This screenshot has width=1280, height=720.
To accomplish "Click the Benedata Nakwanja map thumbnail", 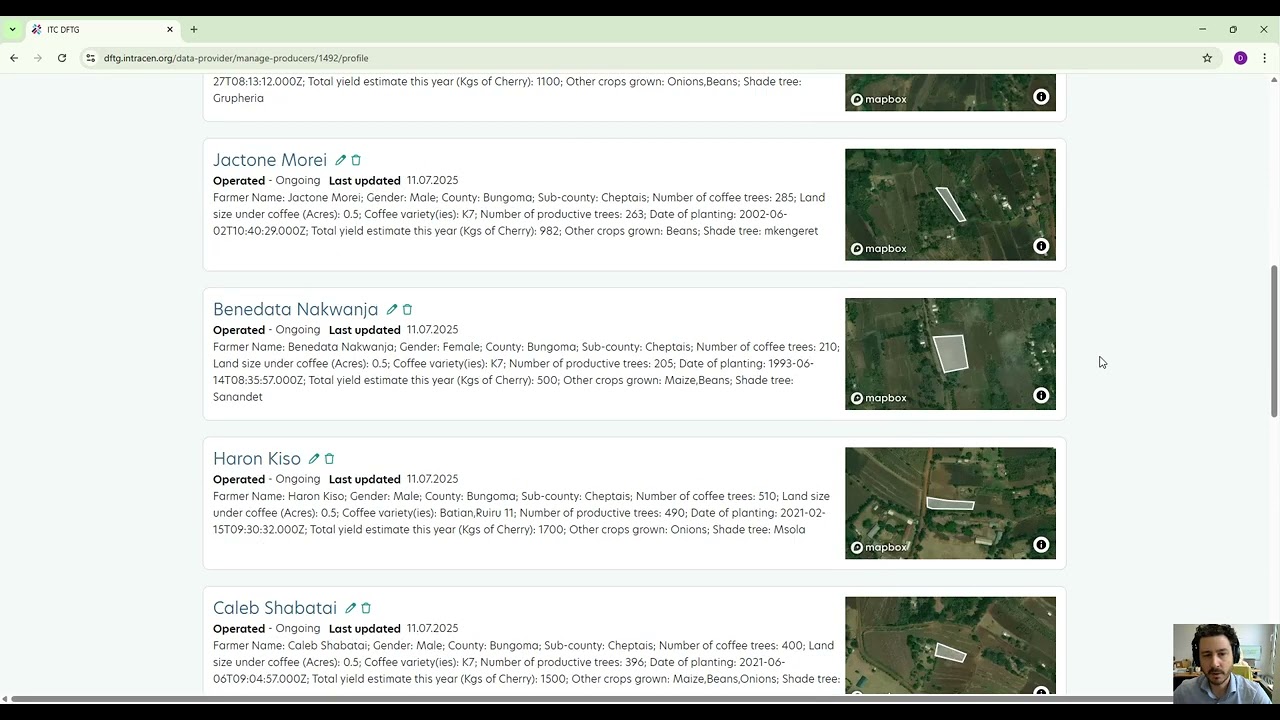I will pyautogui.click(x=950, y=354).
